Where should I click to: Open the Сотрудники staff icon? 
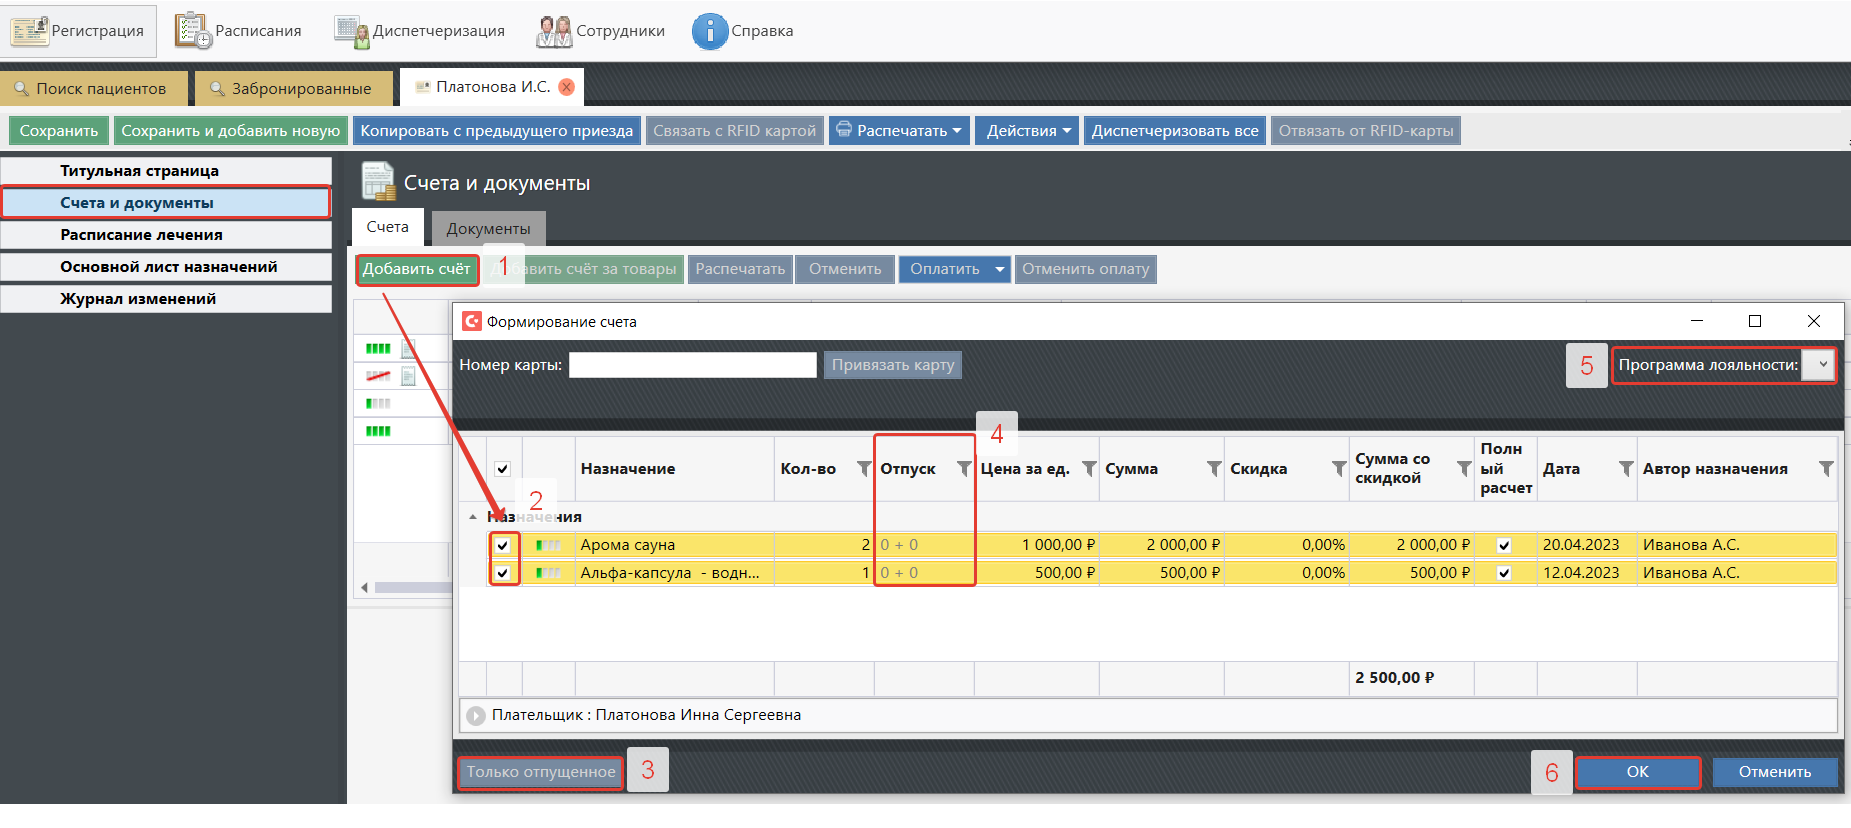coord(554,31)
